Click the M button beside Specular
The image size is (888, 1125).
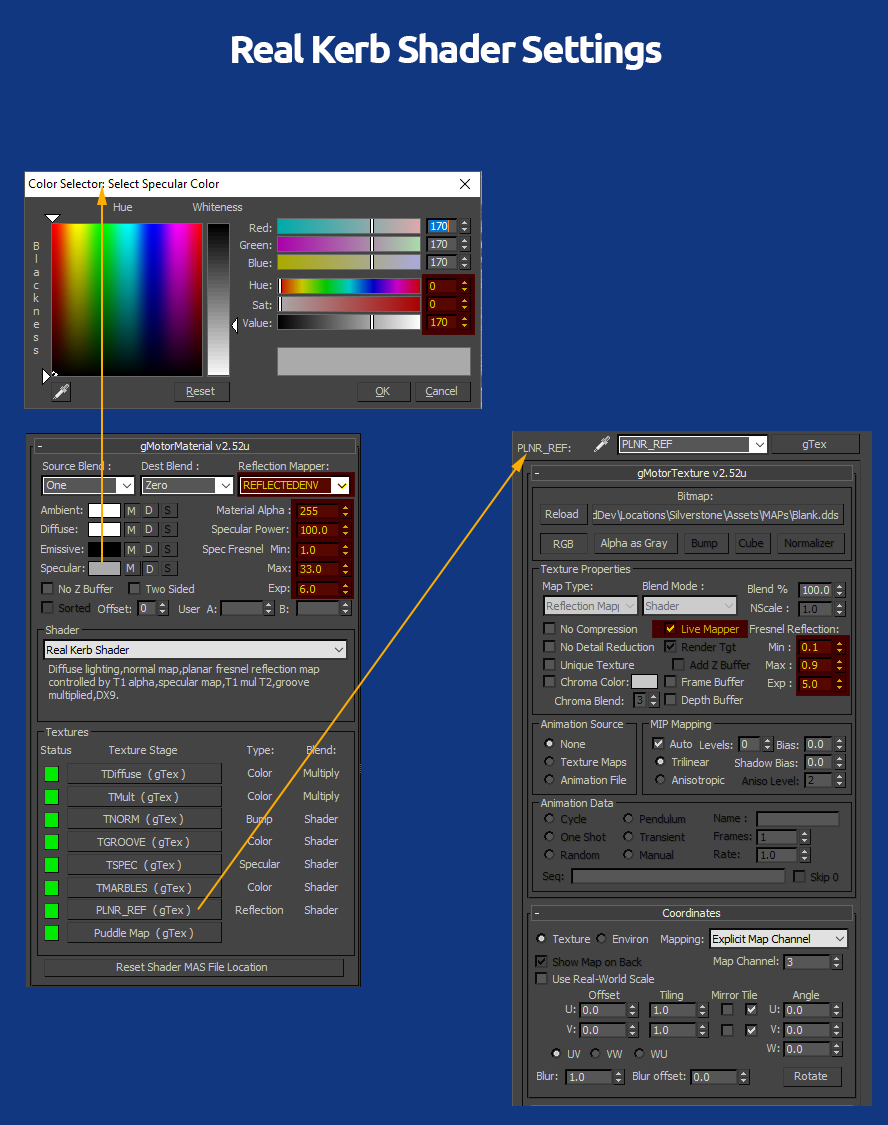[x=131, y=568]
